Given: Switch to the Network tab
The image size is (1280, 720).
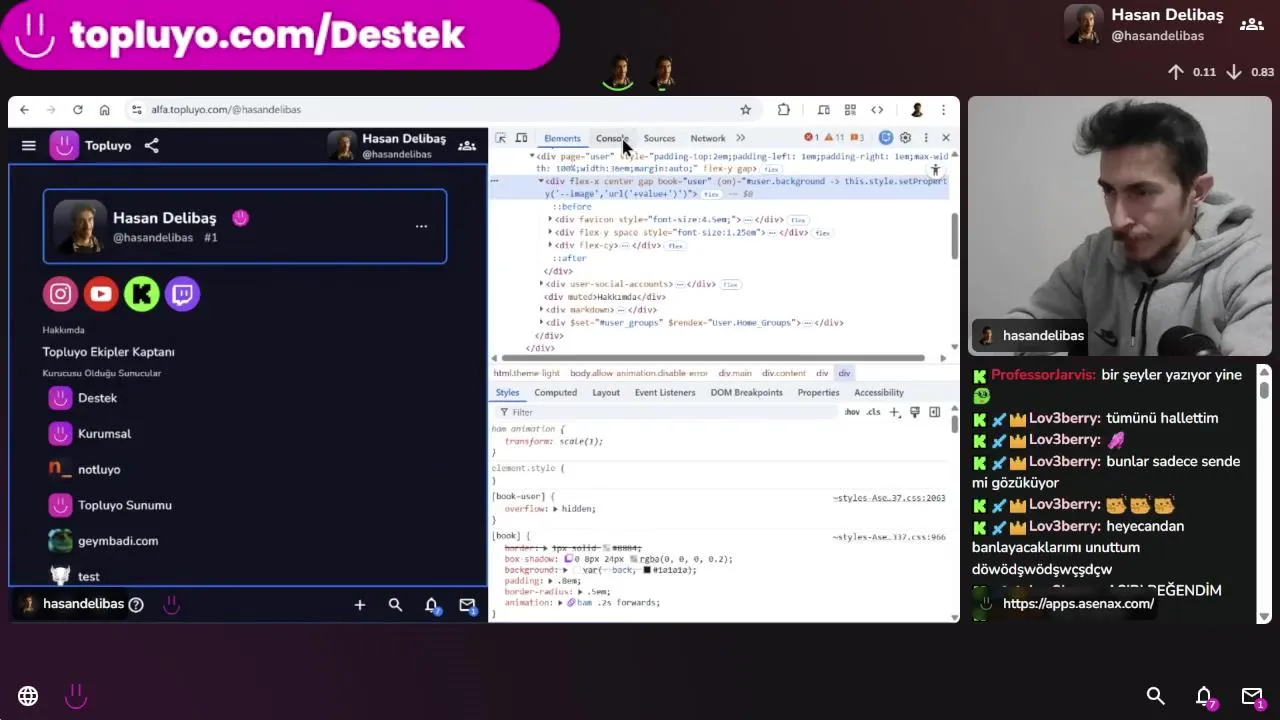Looking at the screenshot, I should coord(707,138).
